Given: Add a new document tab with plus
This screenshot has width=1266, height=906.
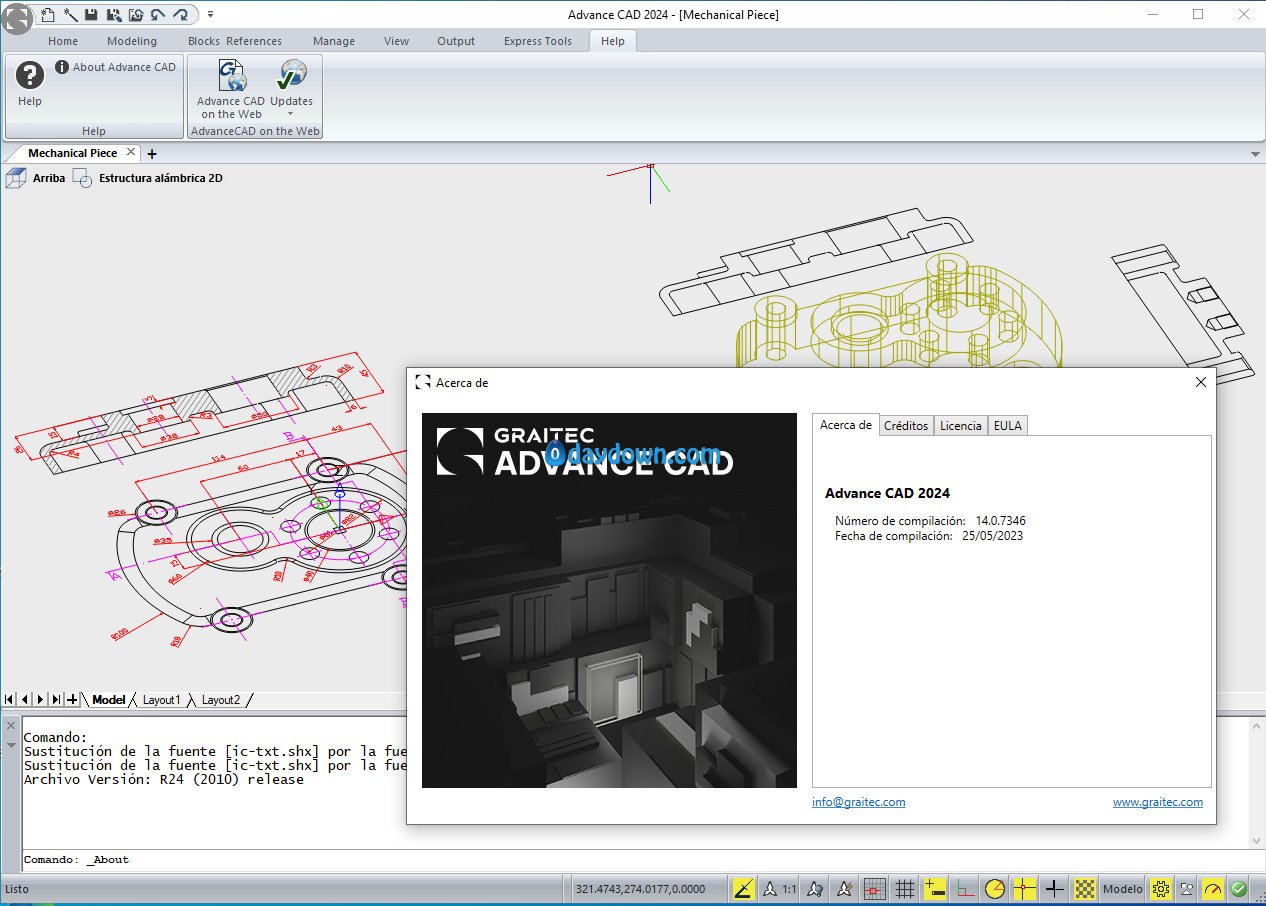Looking at the screenshot, I should [152, 153].
